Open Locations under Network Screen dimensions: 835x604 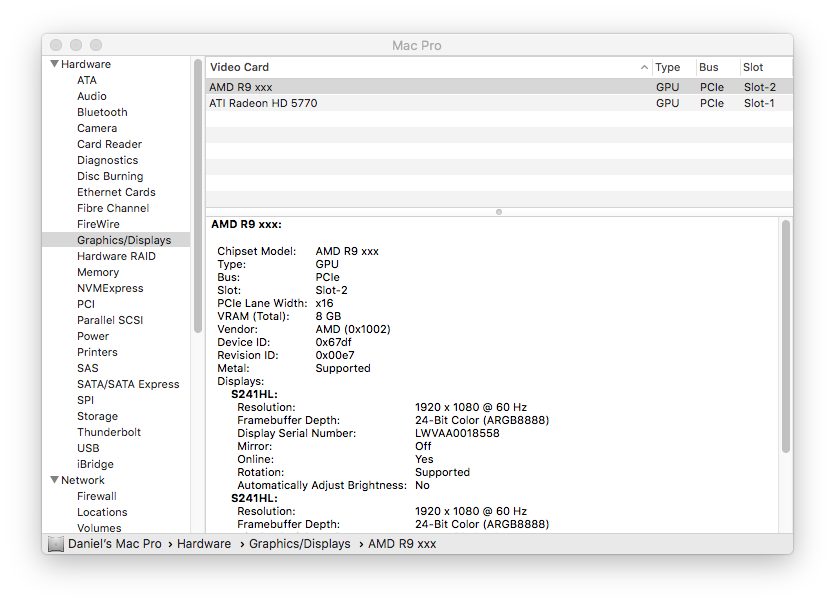[102, 512]
